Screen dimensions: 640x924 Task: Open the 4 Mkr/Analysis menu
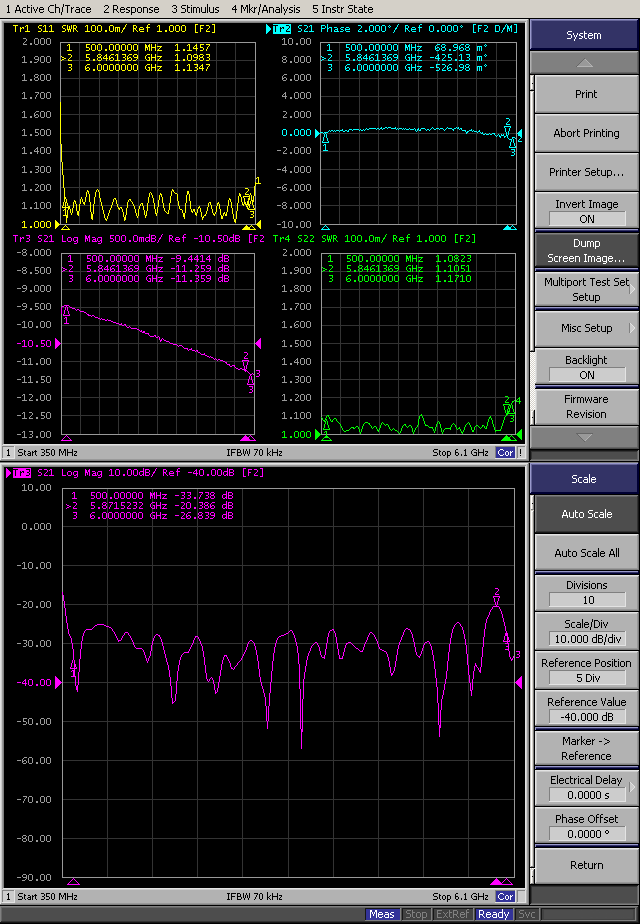tap(265, 9)
